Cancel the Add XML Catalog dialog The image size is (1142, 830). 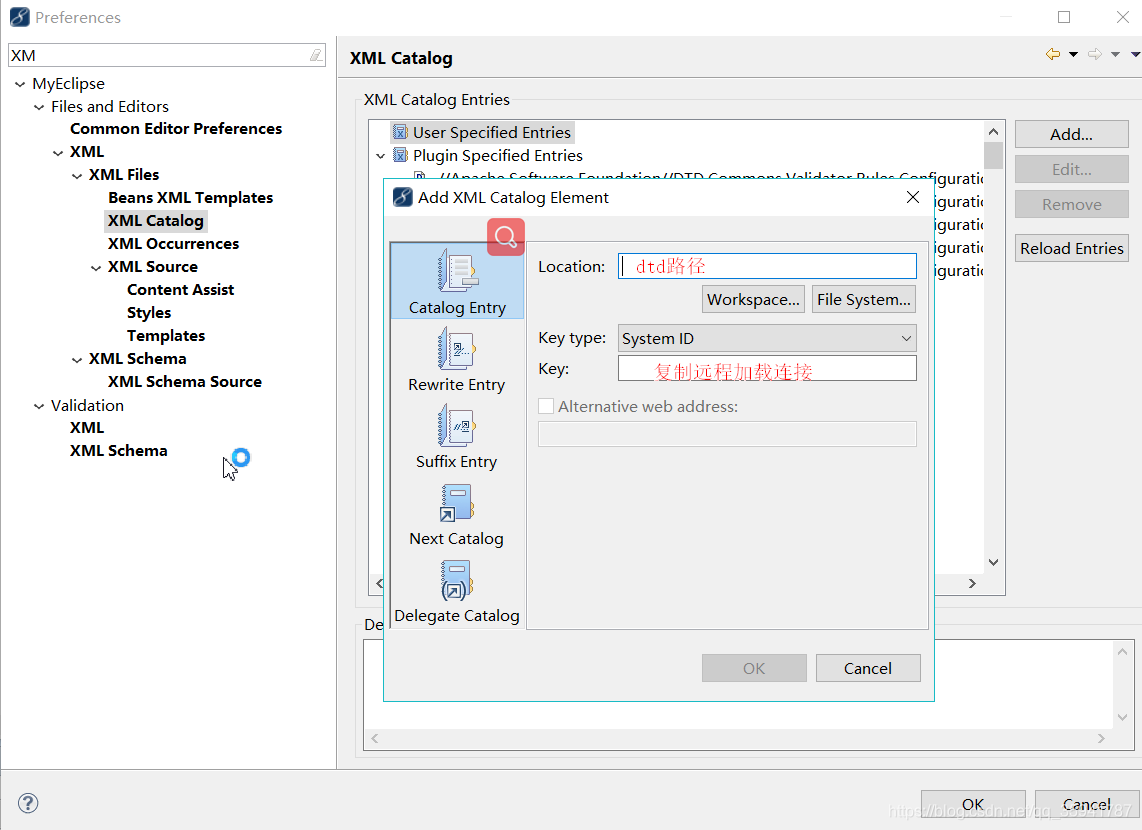[867, 668]
